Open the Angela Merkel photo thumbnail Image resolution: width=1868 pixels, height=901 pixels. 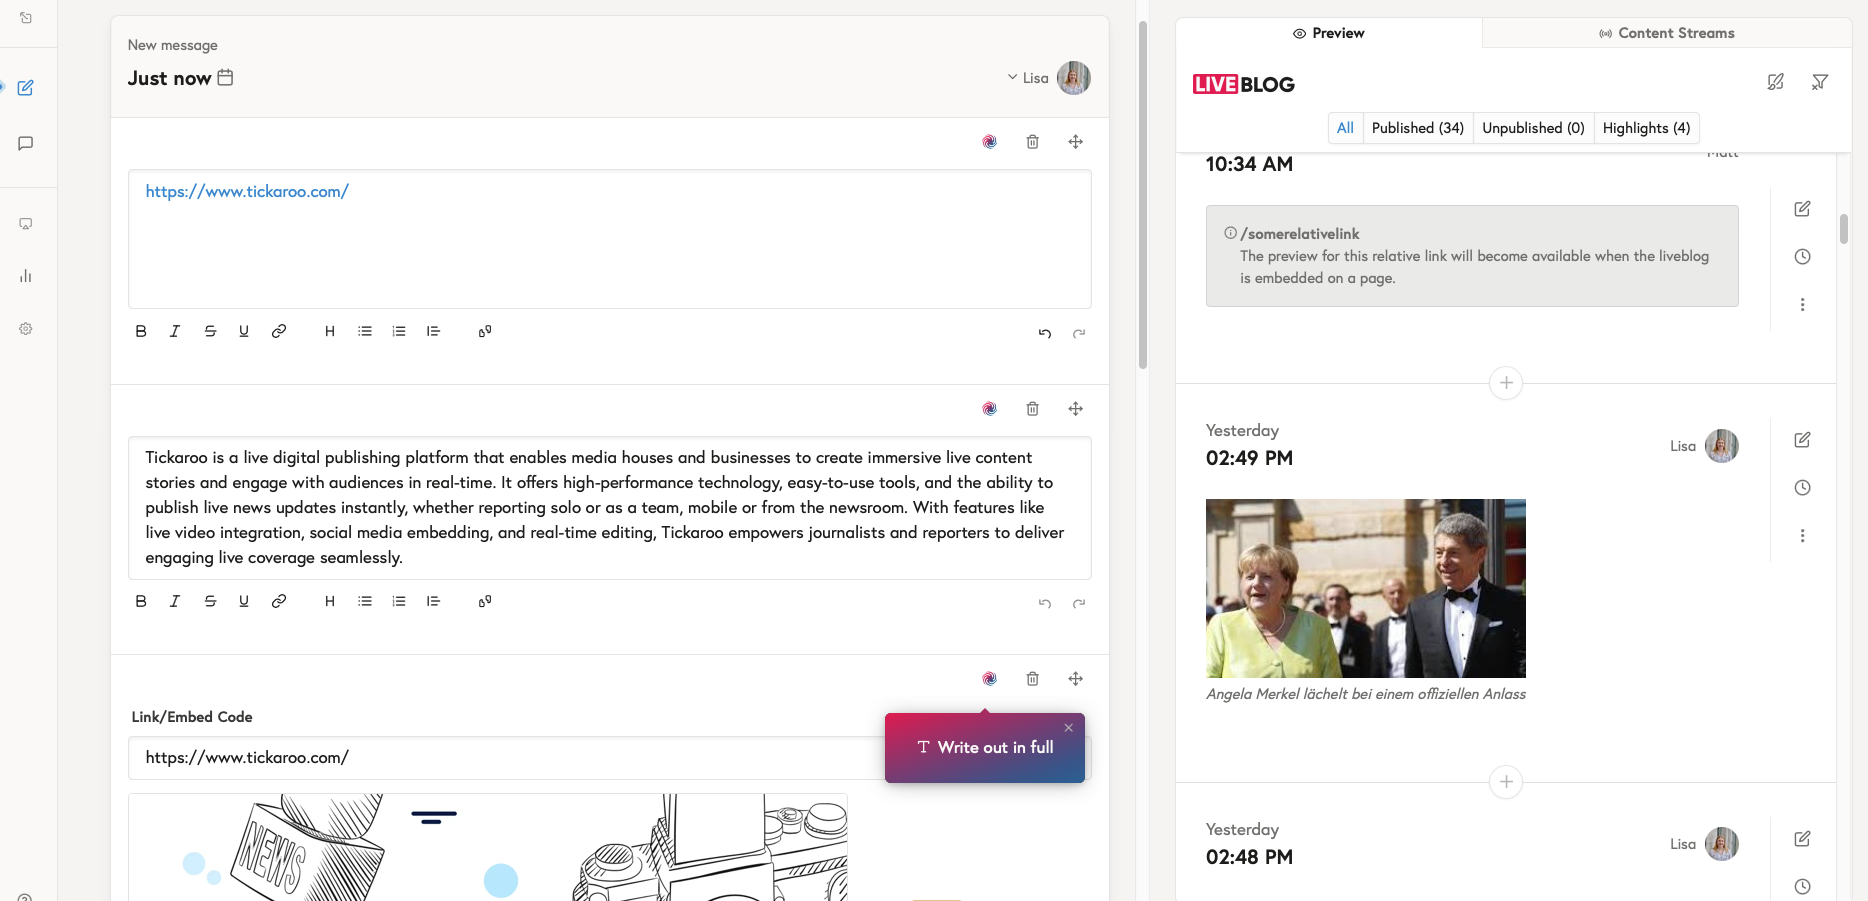(1366, 588)
